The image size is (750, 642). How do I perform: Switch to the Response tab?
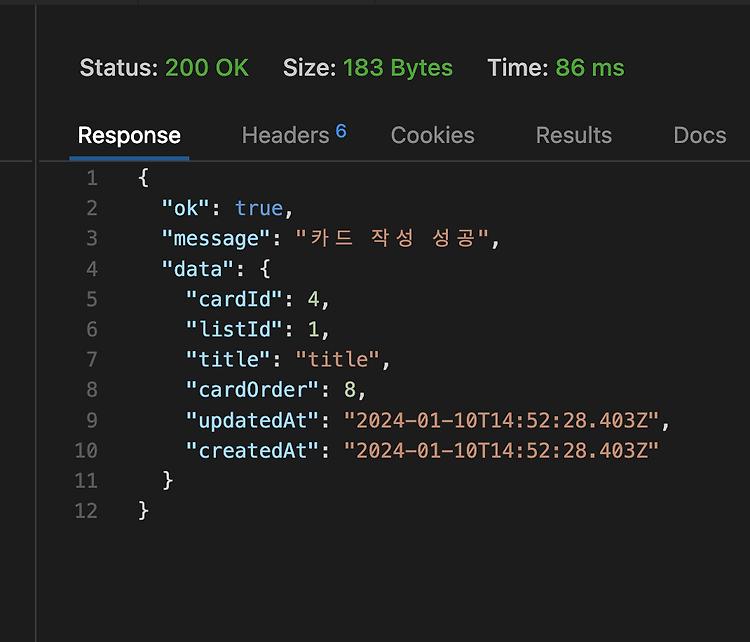click(129, 136)
